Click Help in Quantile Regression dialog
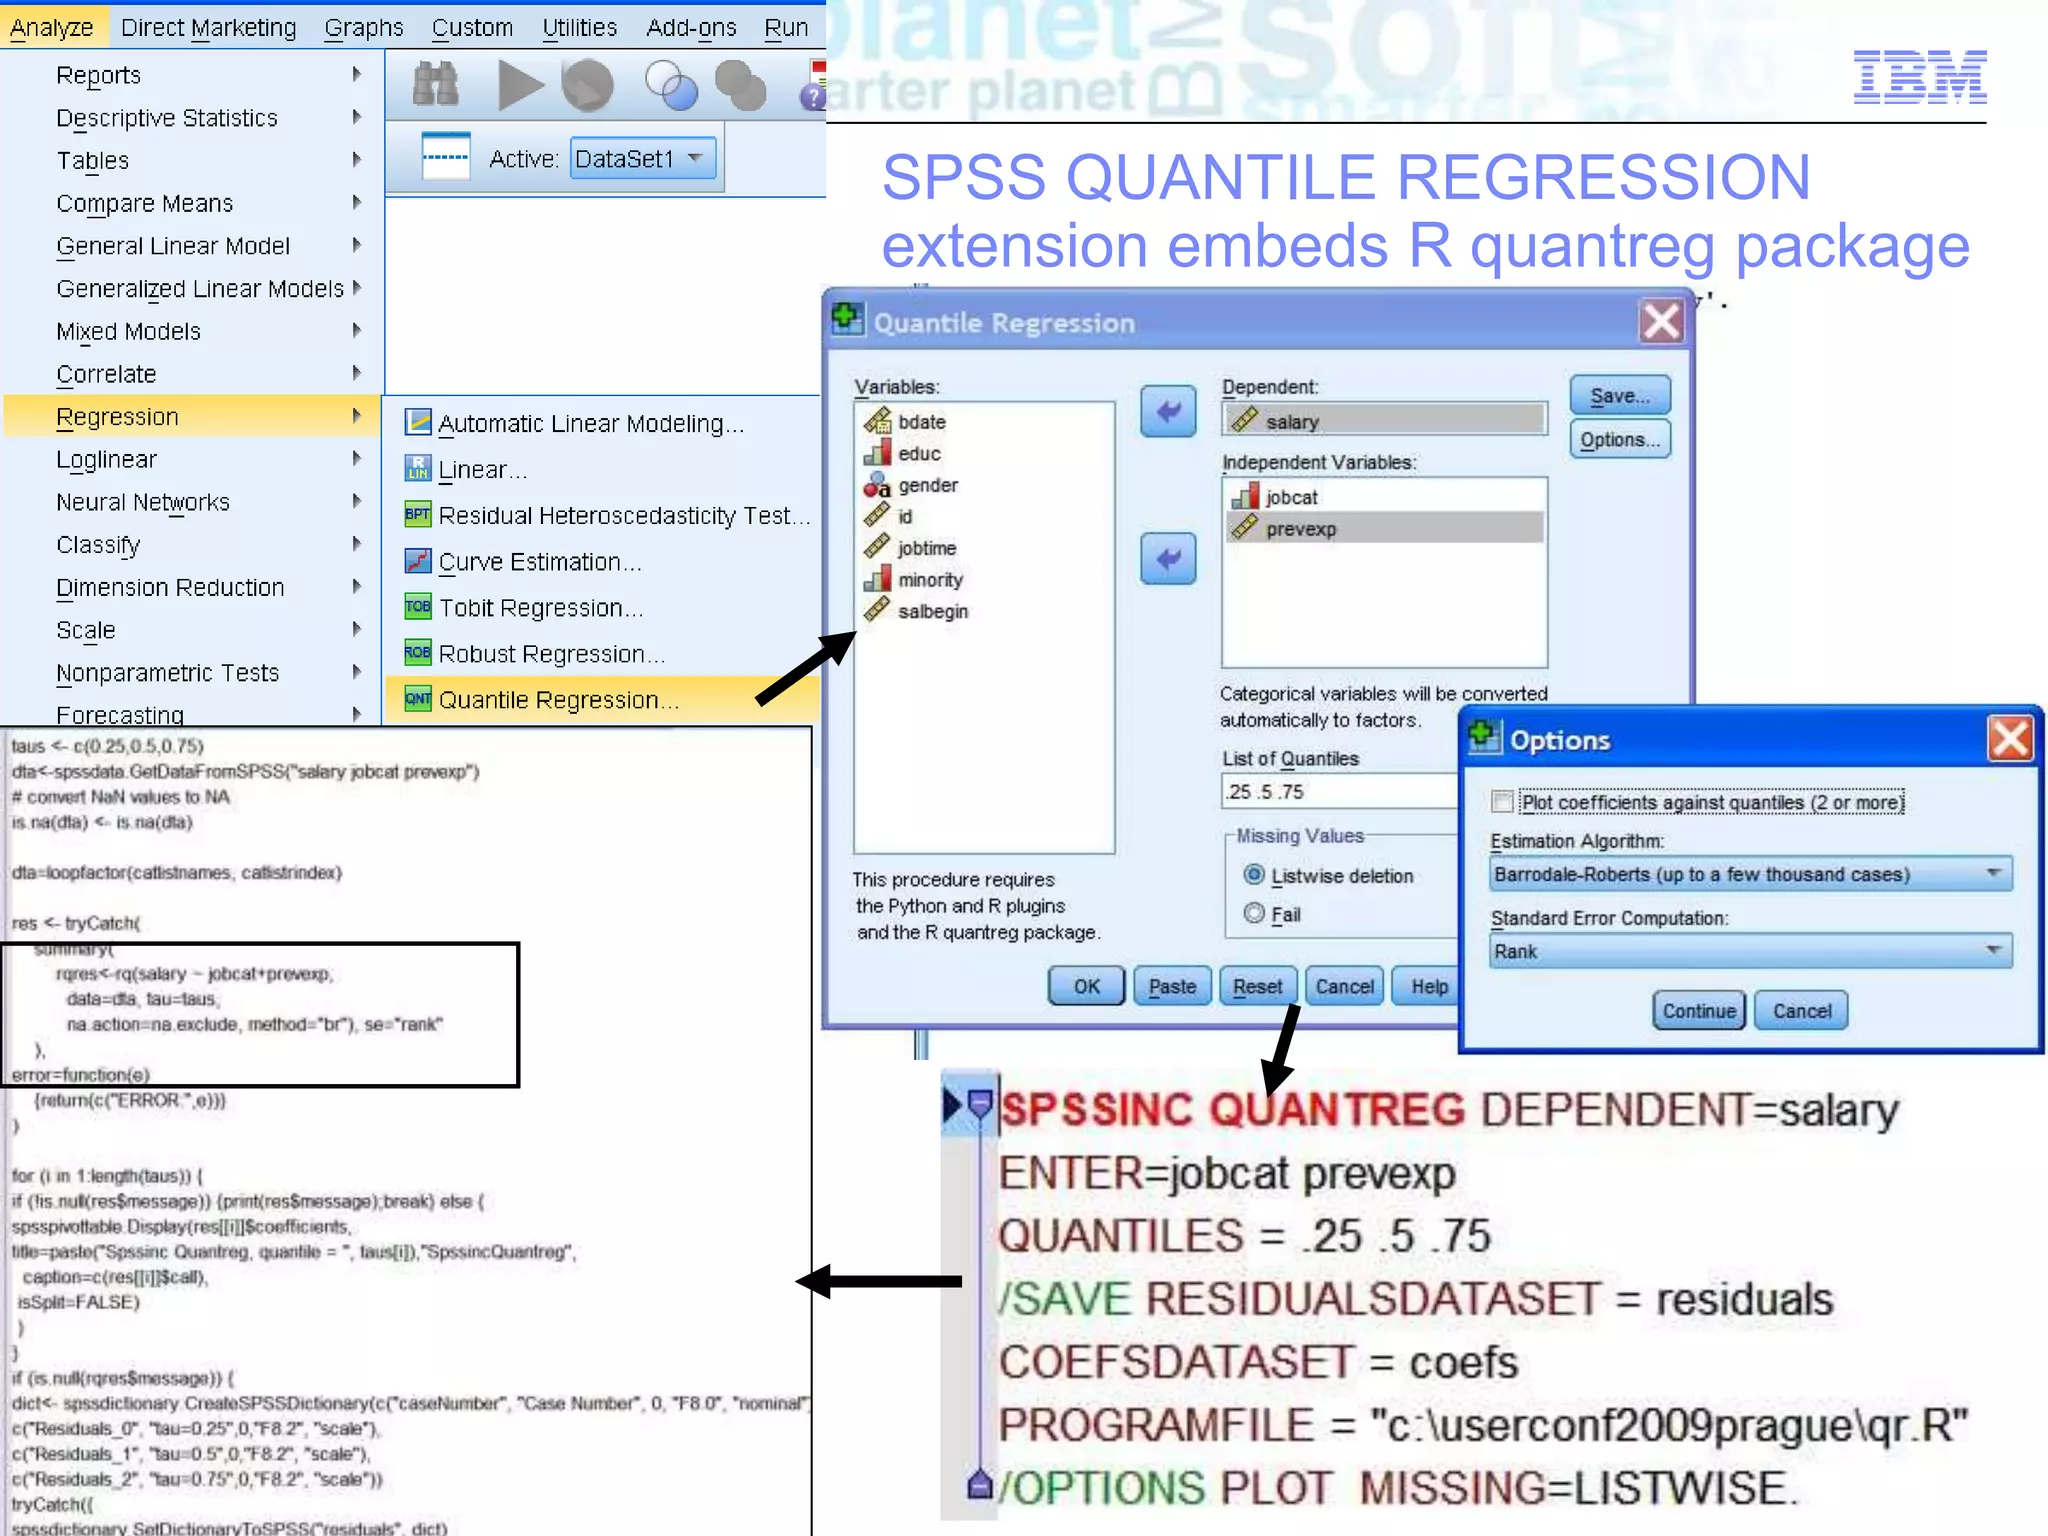The image size is (2048, 1536). pyautogui.click(x=1428, y=986)
